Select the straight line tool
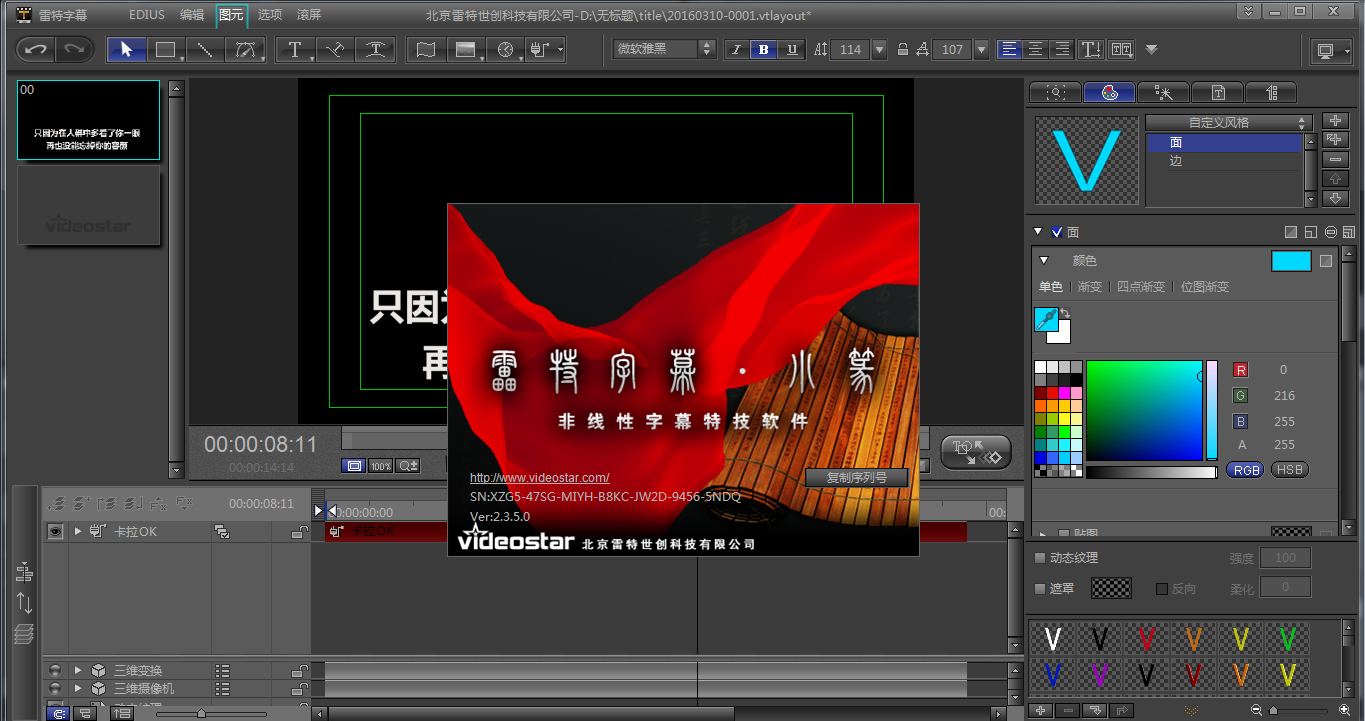This screenshot has height=721, width=1365. pos(204,49)
